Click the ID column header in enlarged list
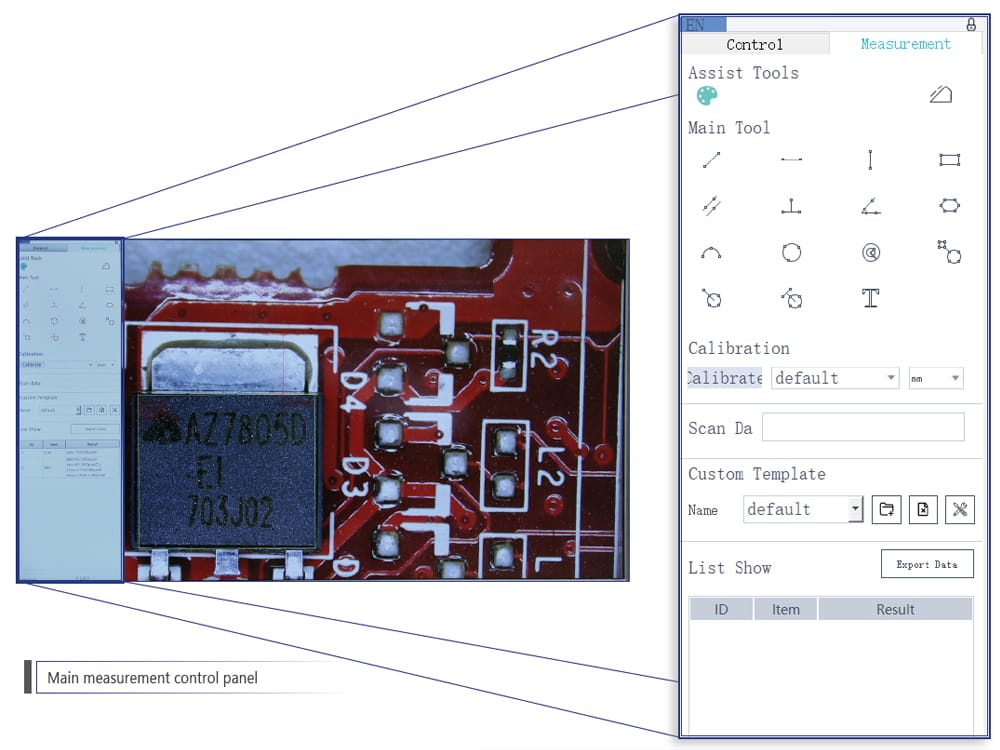The height and width of the screenshot is (750, 1000). 721,609
